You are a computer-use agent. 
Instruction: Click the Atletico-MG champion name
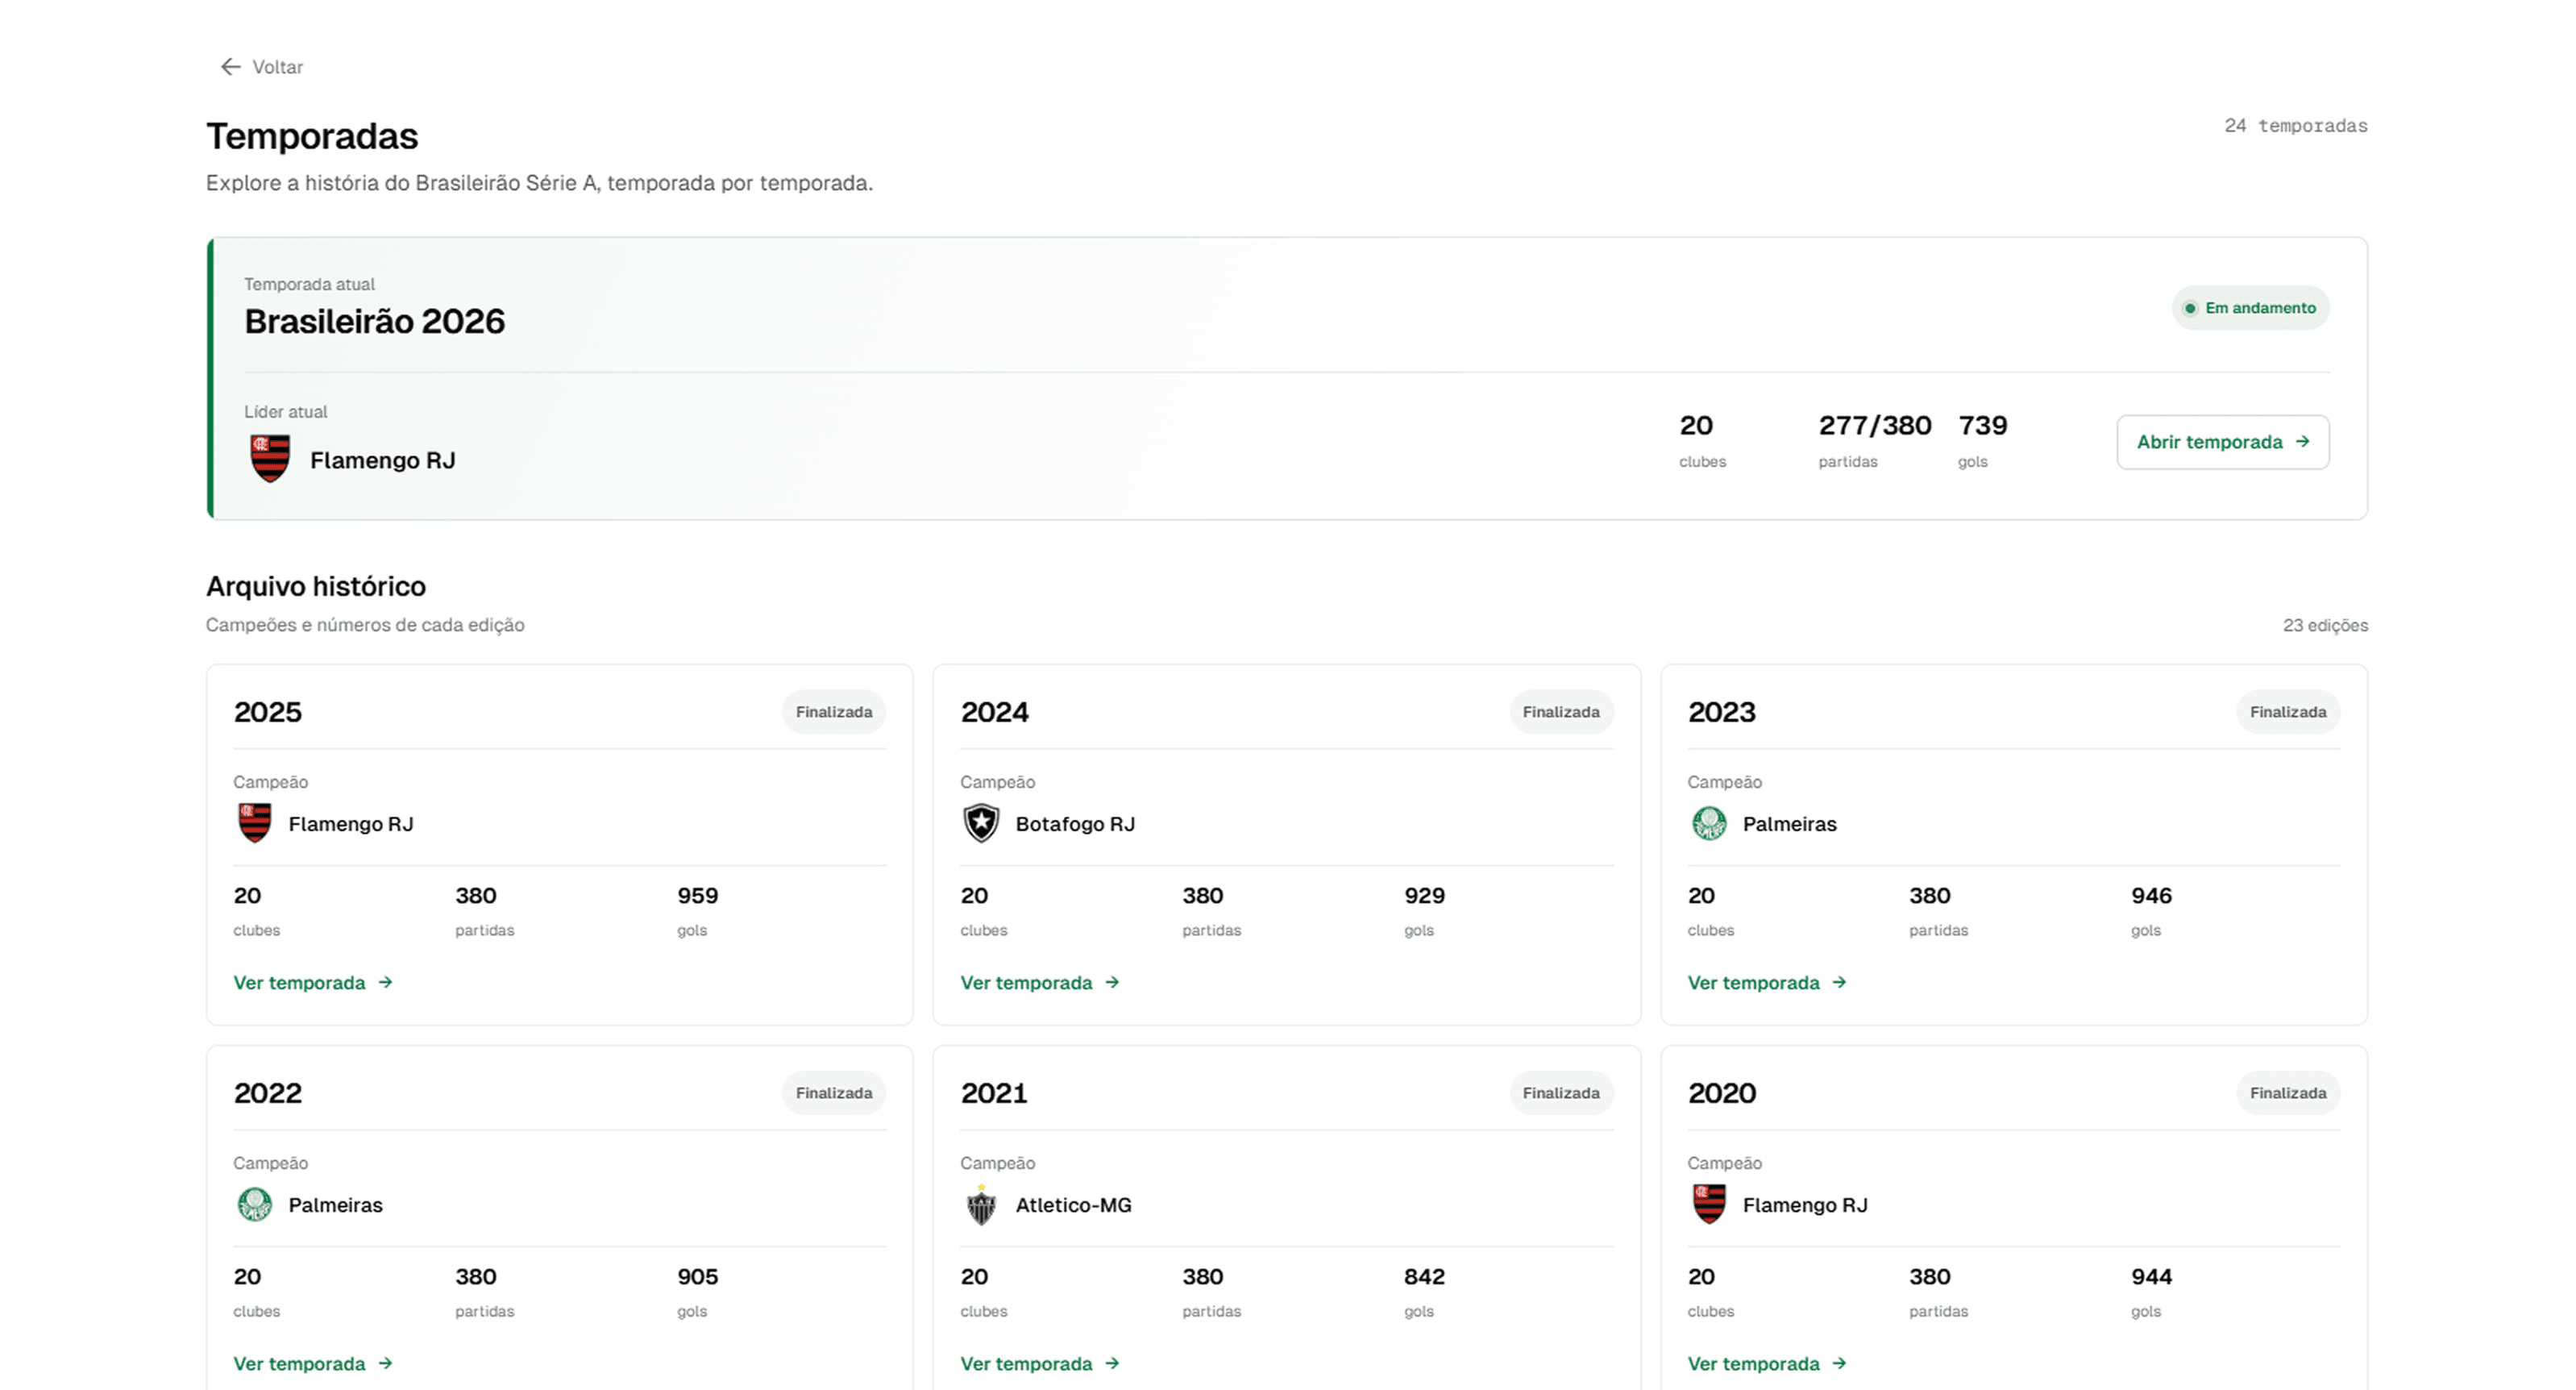click(1073, 1205)
